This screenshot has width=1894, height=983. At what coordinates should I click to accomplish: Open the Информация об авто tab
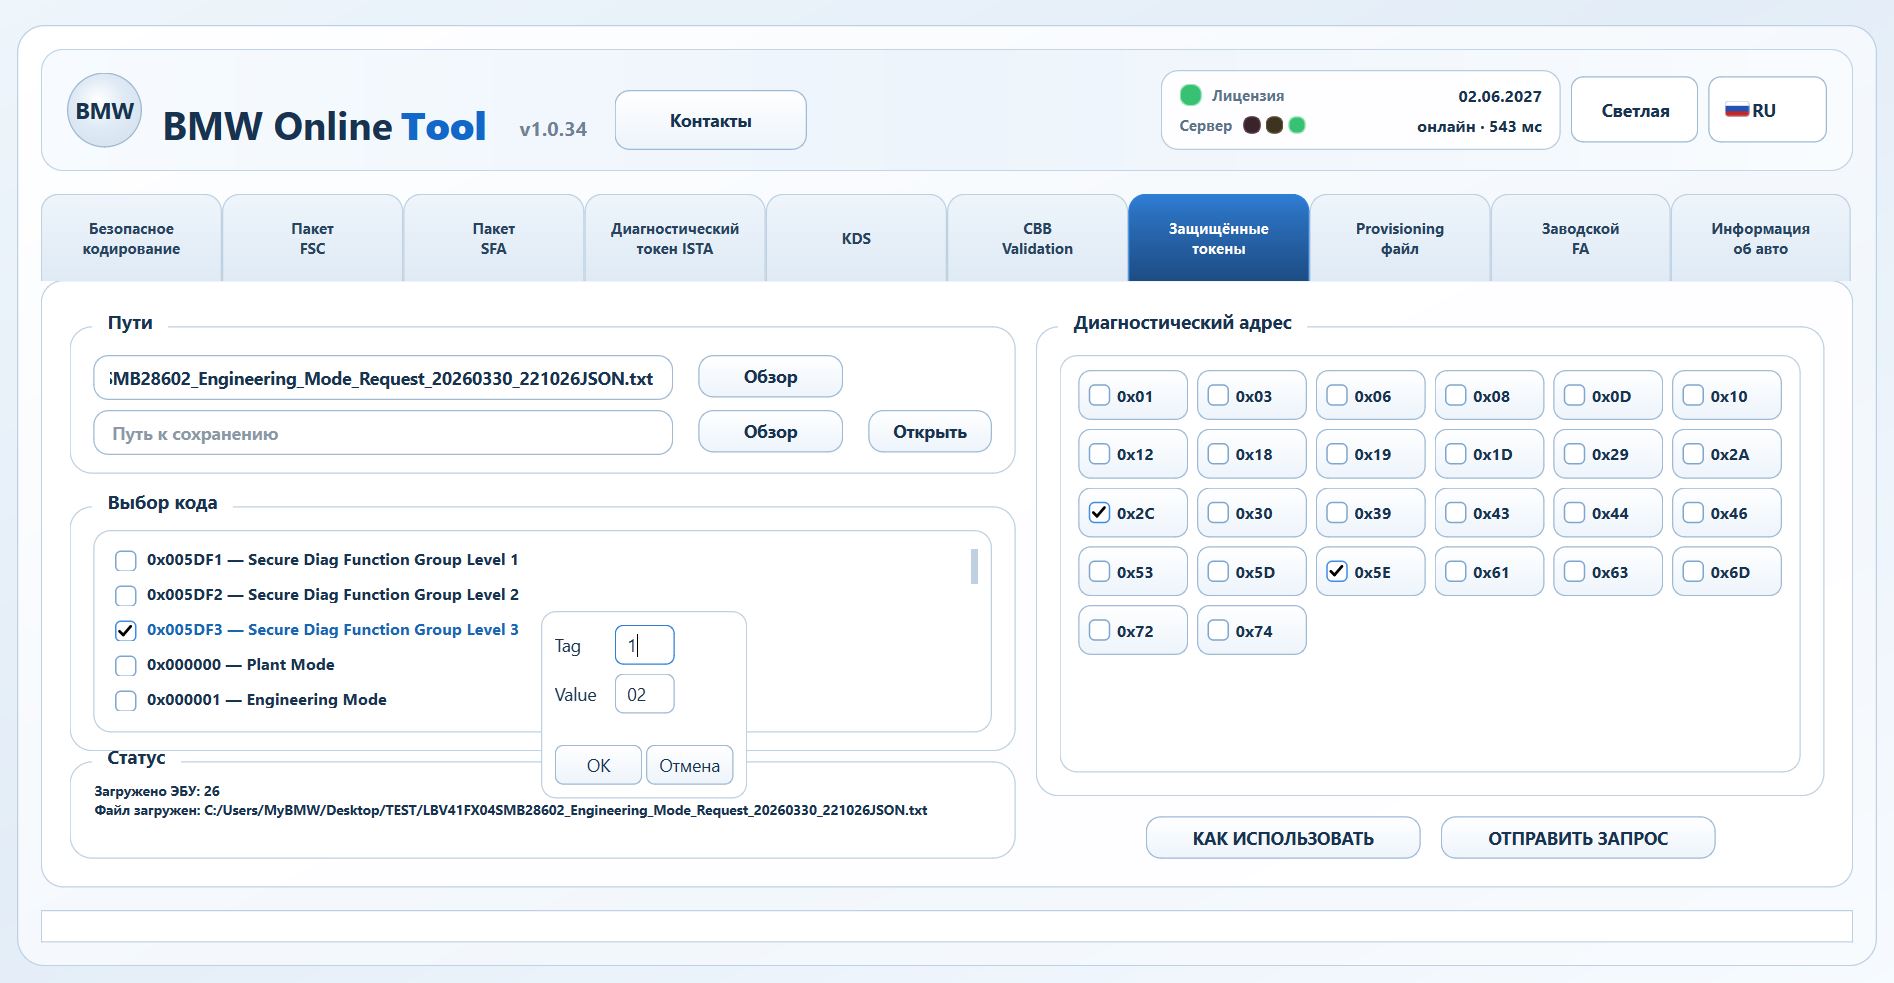[1760, 238]
